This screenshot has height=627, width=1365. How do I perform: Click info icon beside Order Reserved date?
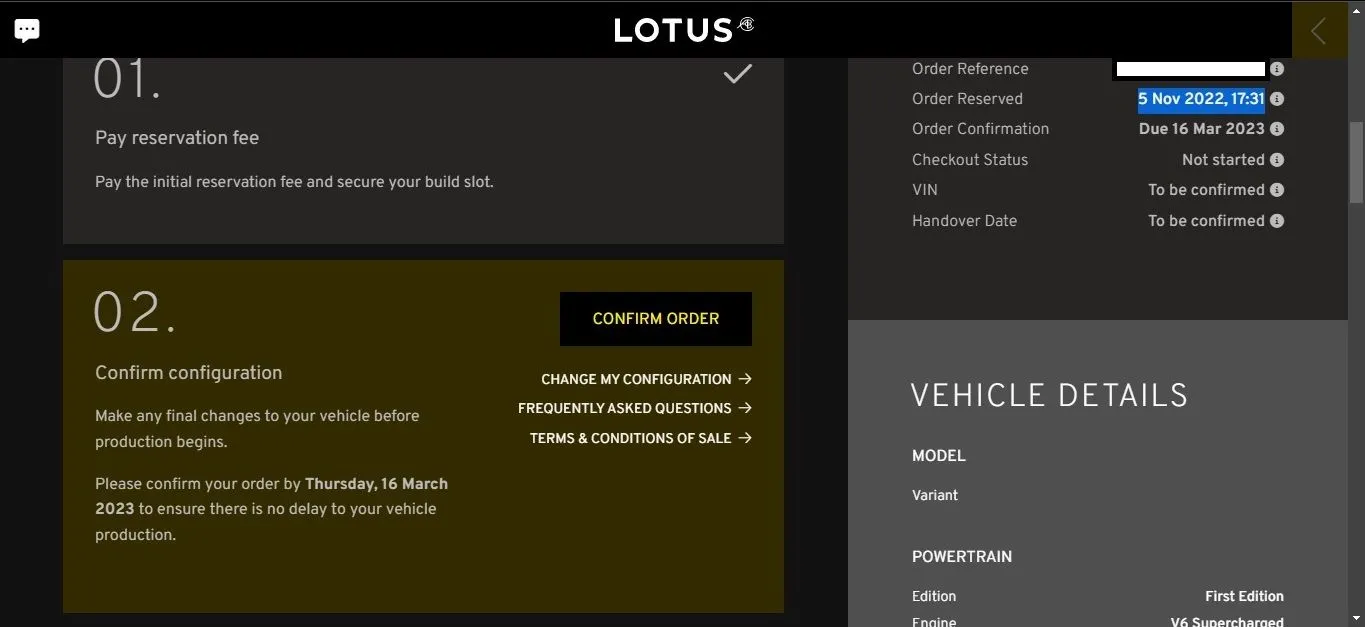click(1277, 99)
